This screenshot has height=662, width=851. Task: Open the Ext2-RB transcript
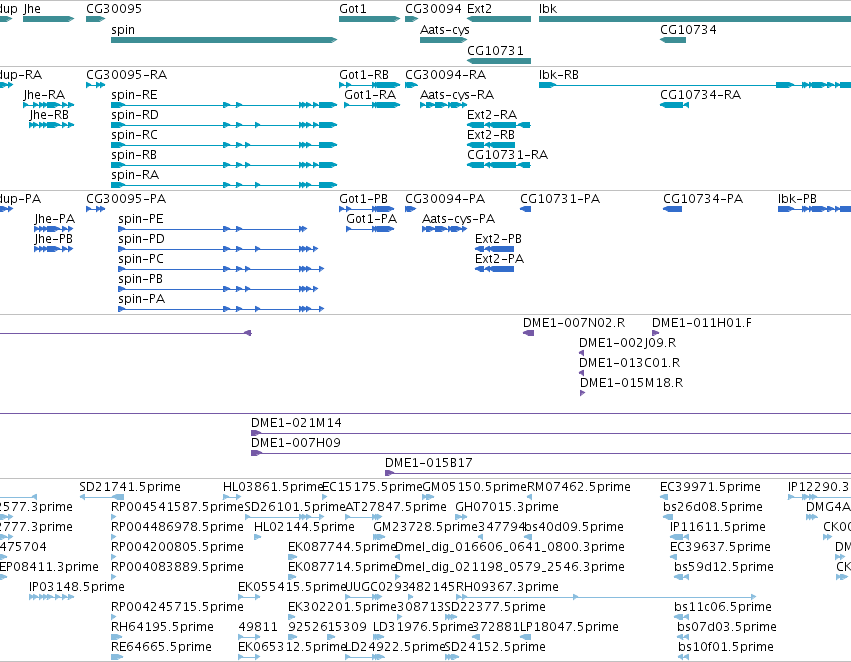click(x=491, y=145)
